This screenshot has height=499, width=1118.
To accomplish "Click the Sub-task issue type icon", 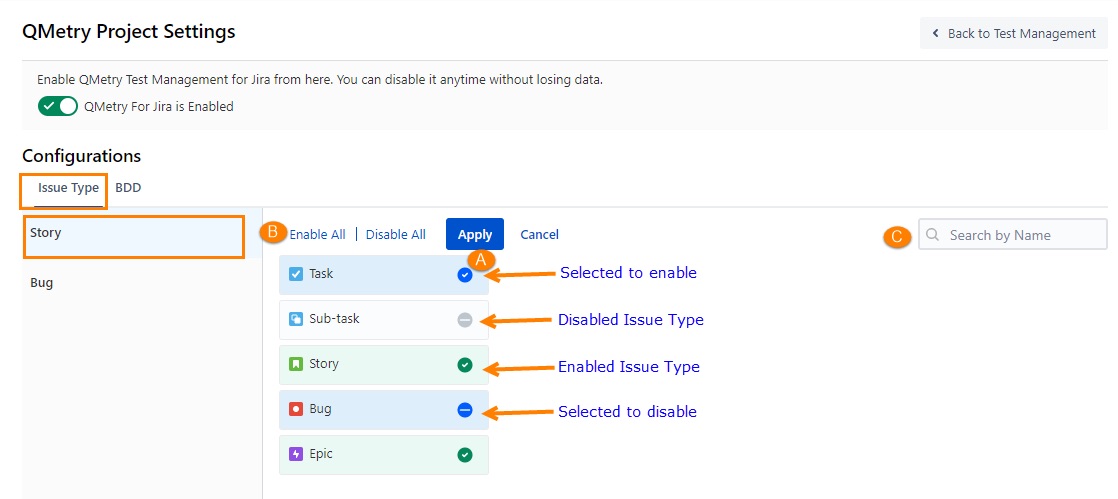I will tap(296, 319).
